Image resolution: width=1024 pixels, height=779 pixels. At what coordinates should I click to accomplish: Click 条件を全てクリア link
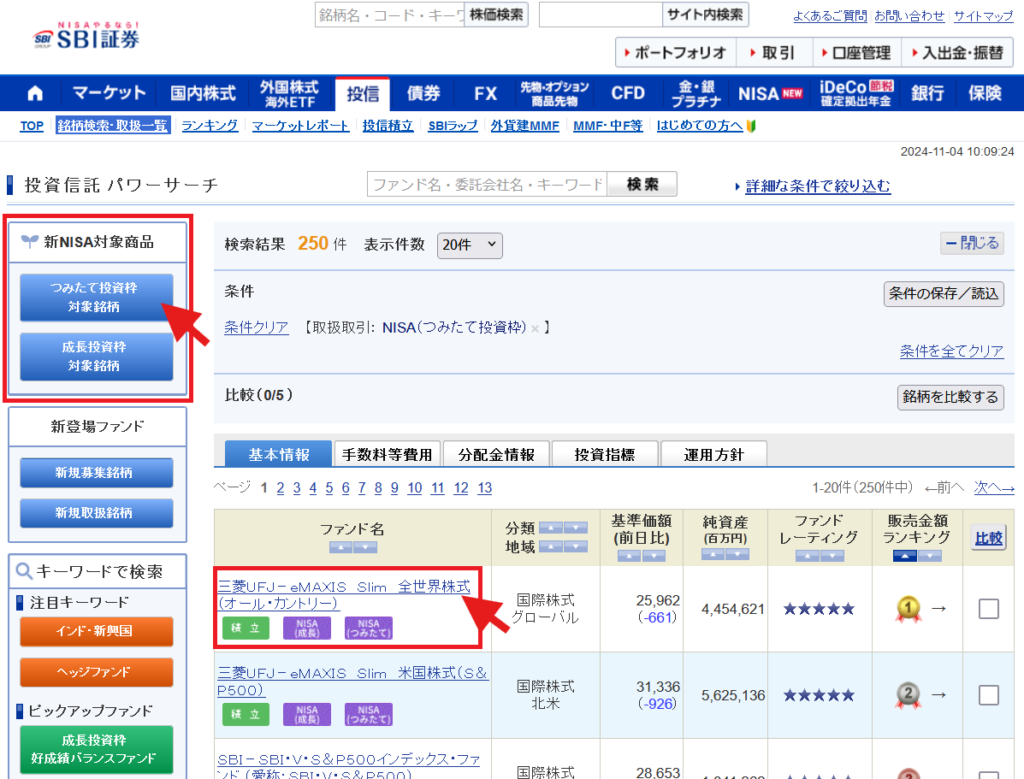tap(952, 351)
